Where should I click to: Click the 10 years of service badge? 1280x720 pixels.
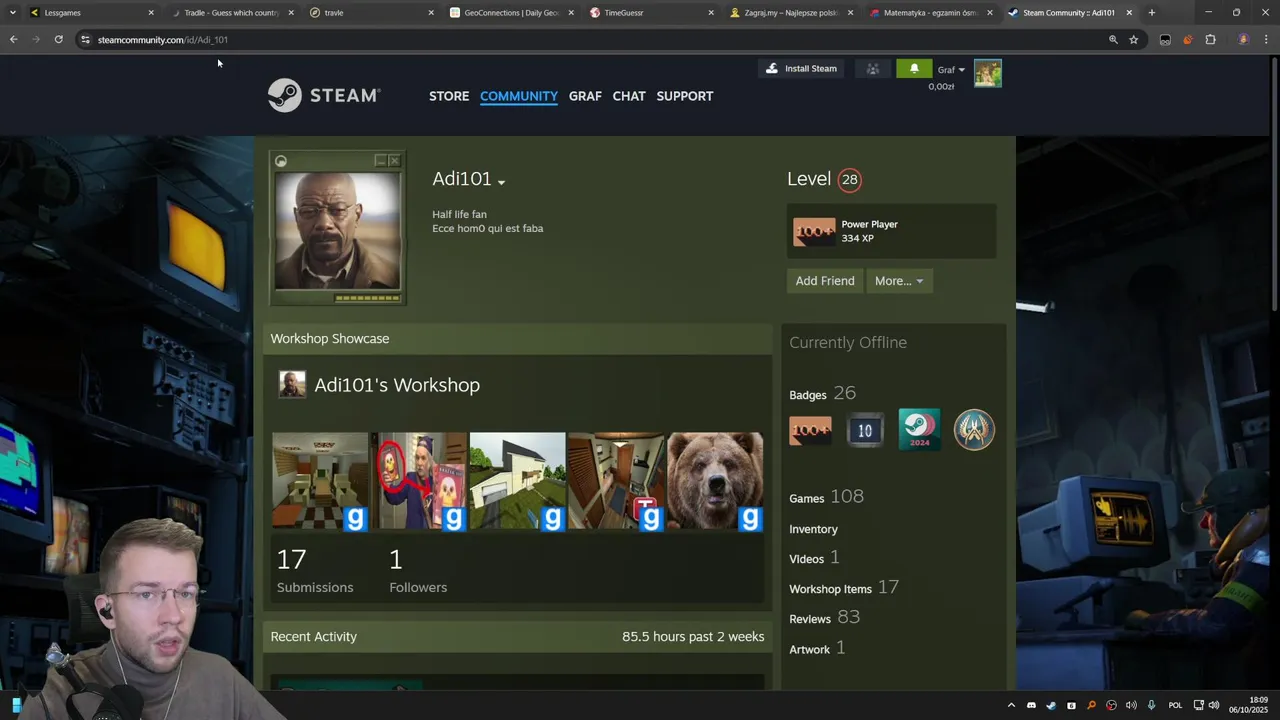coord(865,430)
